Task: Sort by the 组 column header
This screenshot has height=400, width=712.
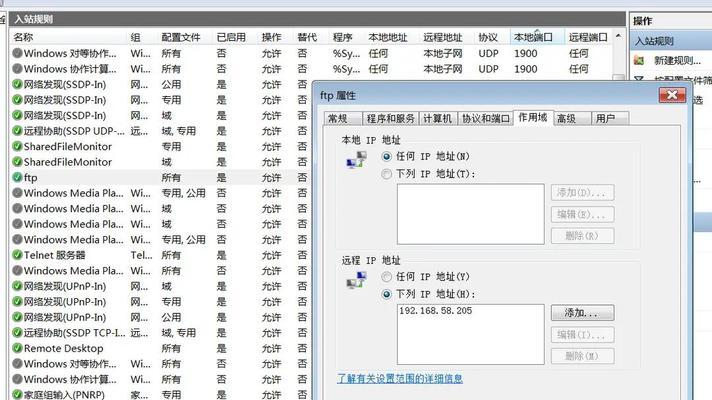Action: pyautogui.click(x=142, y=37)
